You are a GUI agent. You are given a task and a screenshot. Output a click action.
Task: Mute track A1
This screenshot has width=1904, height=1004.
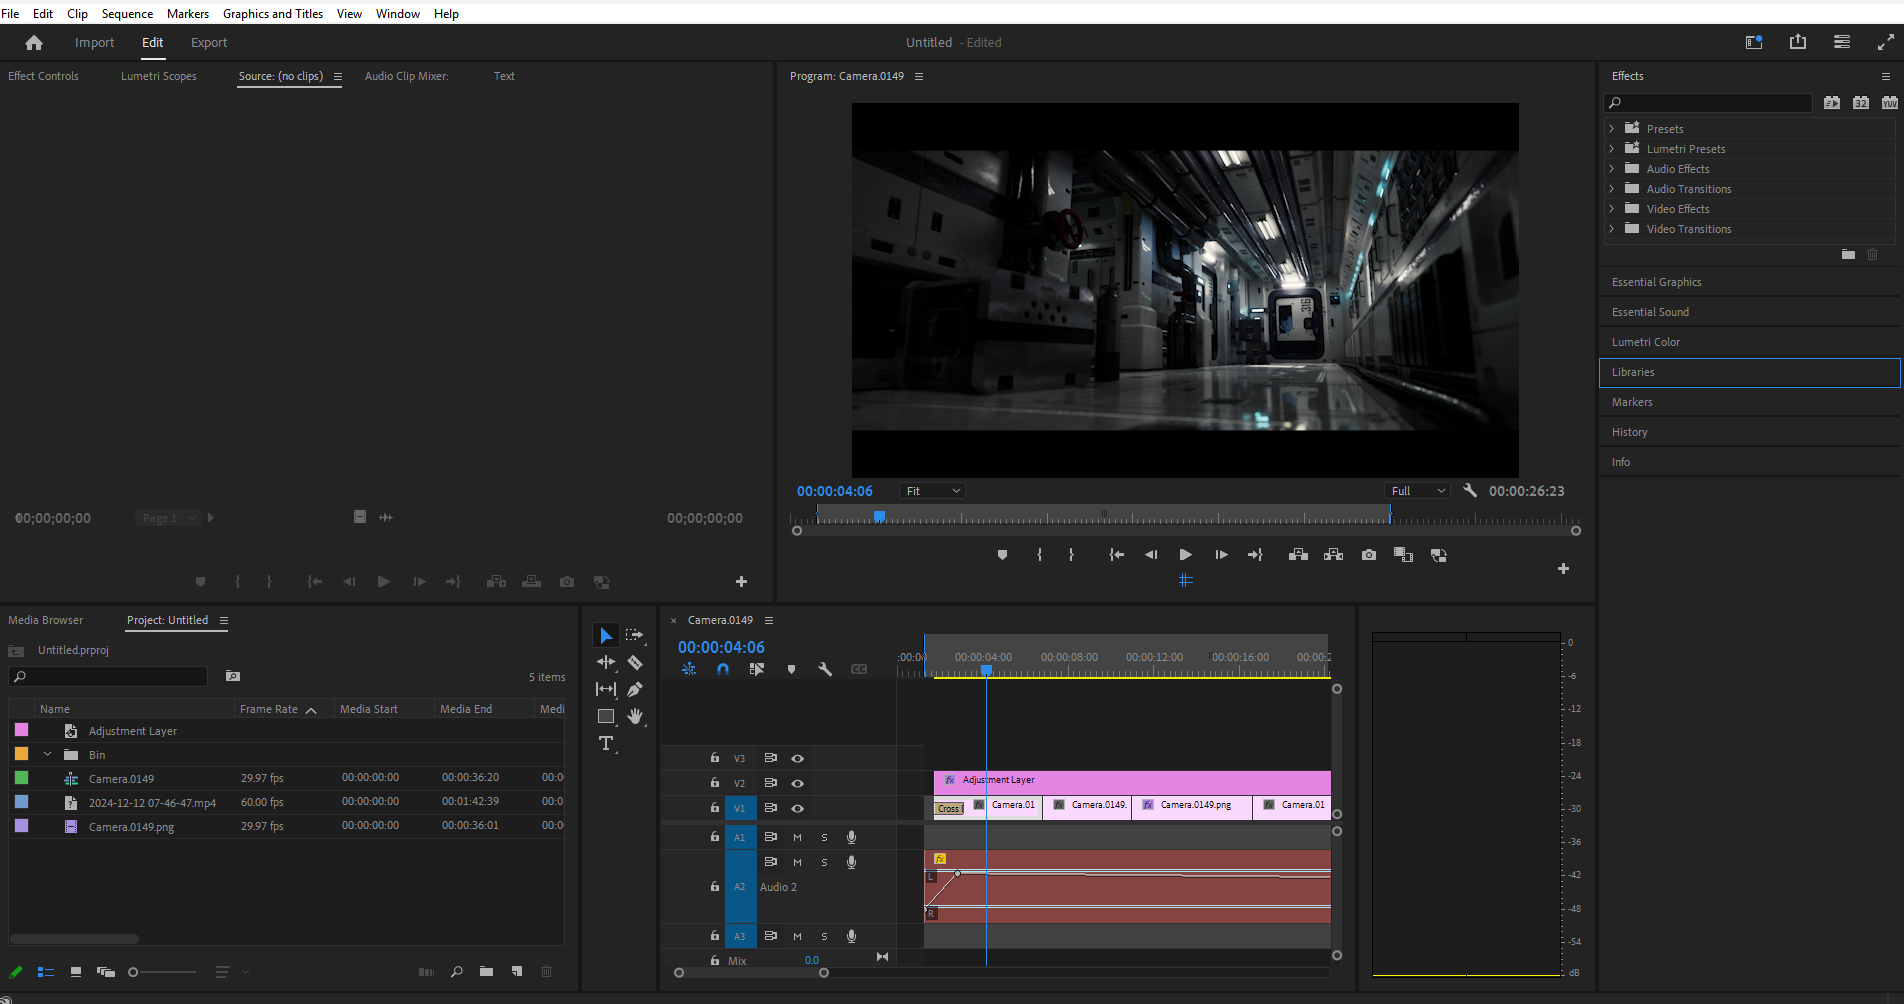tap(797, 838)
